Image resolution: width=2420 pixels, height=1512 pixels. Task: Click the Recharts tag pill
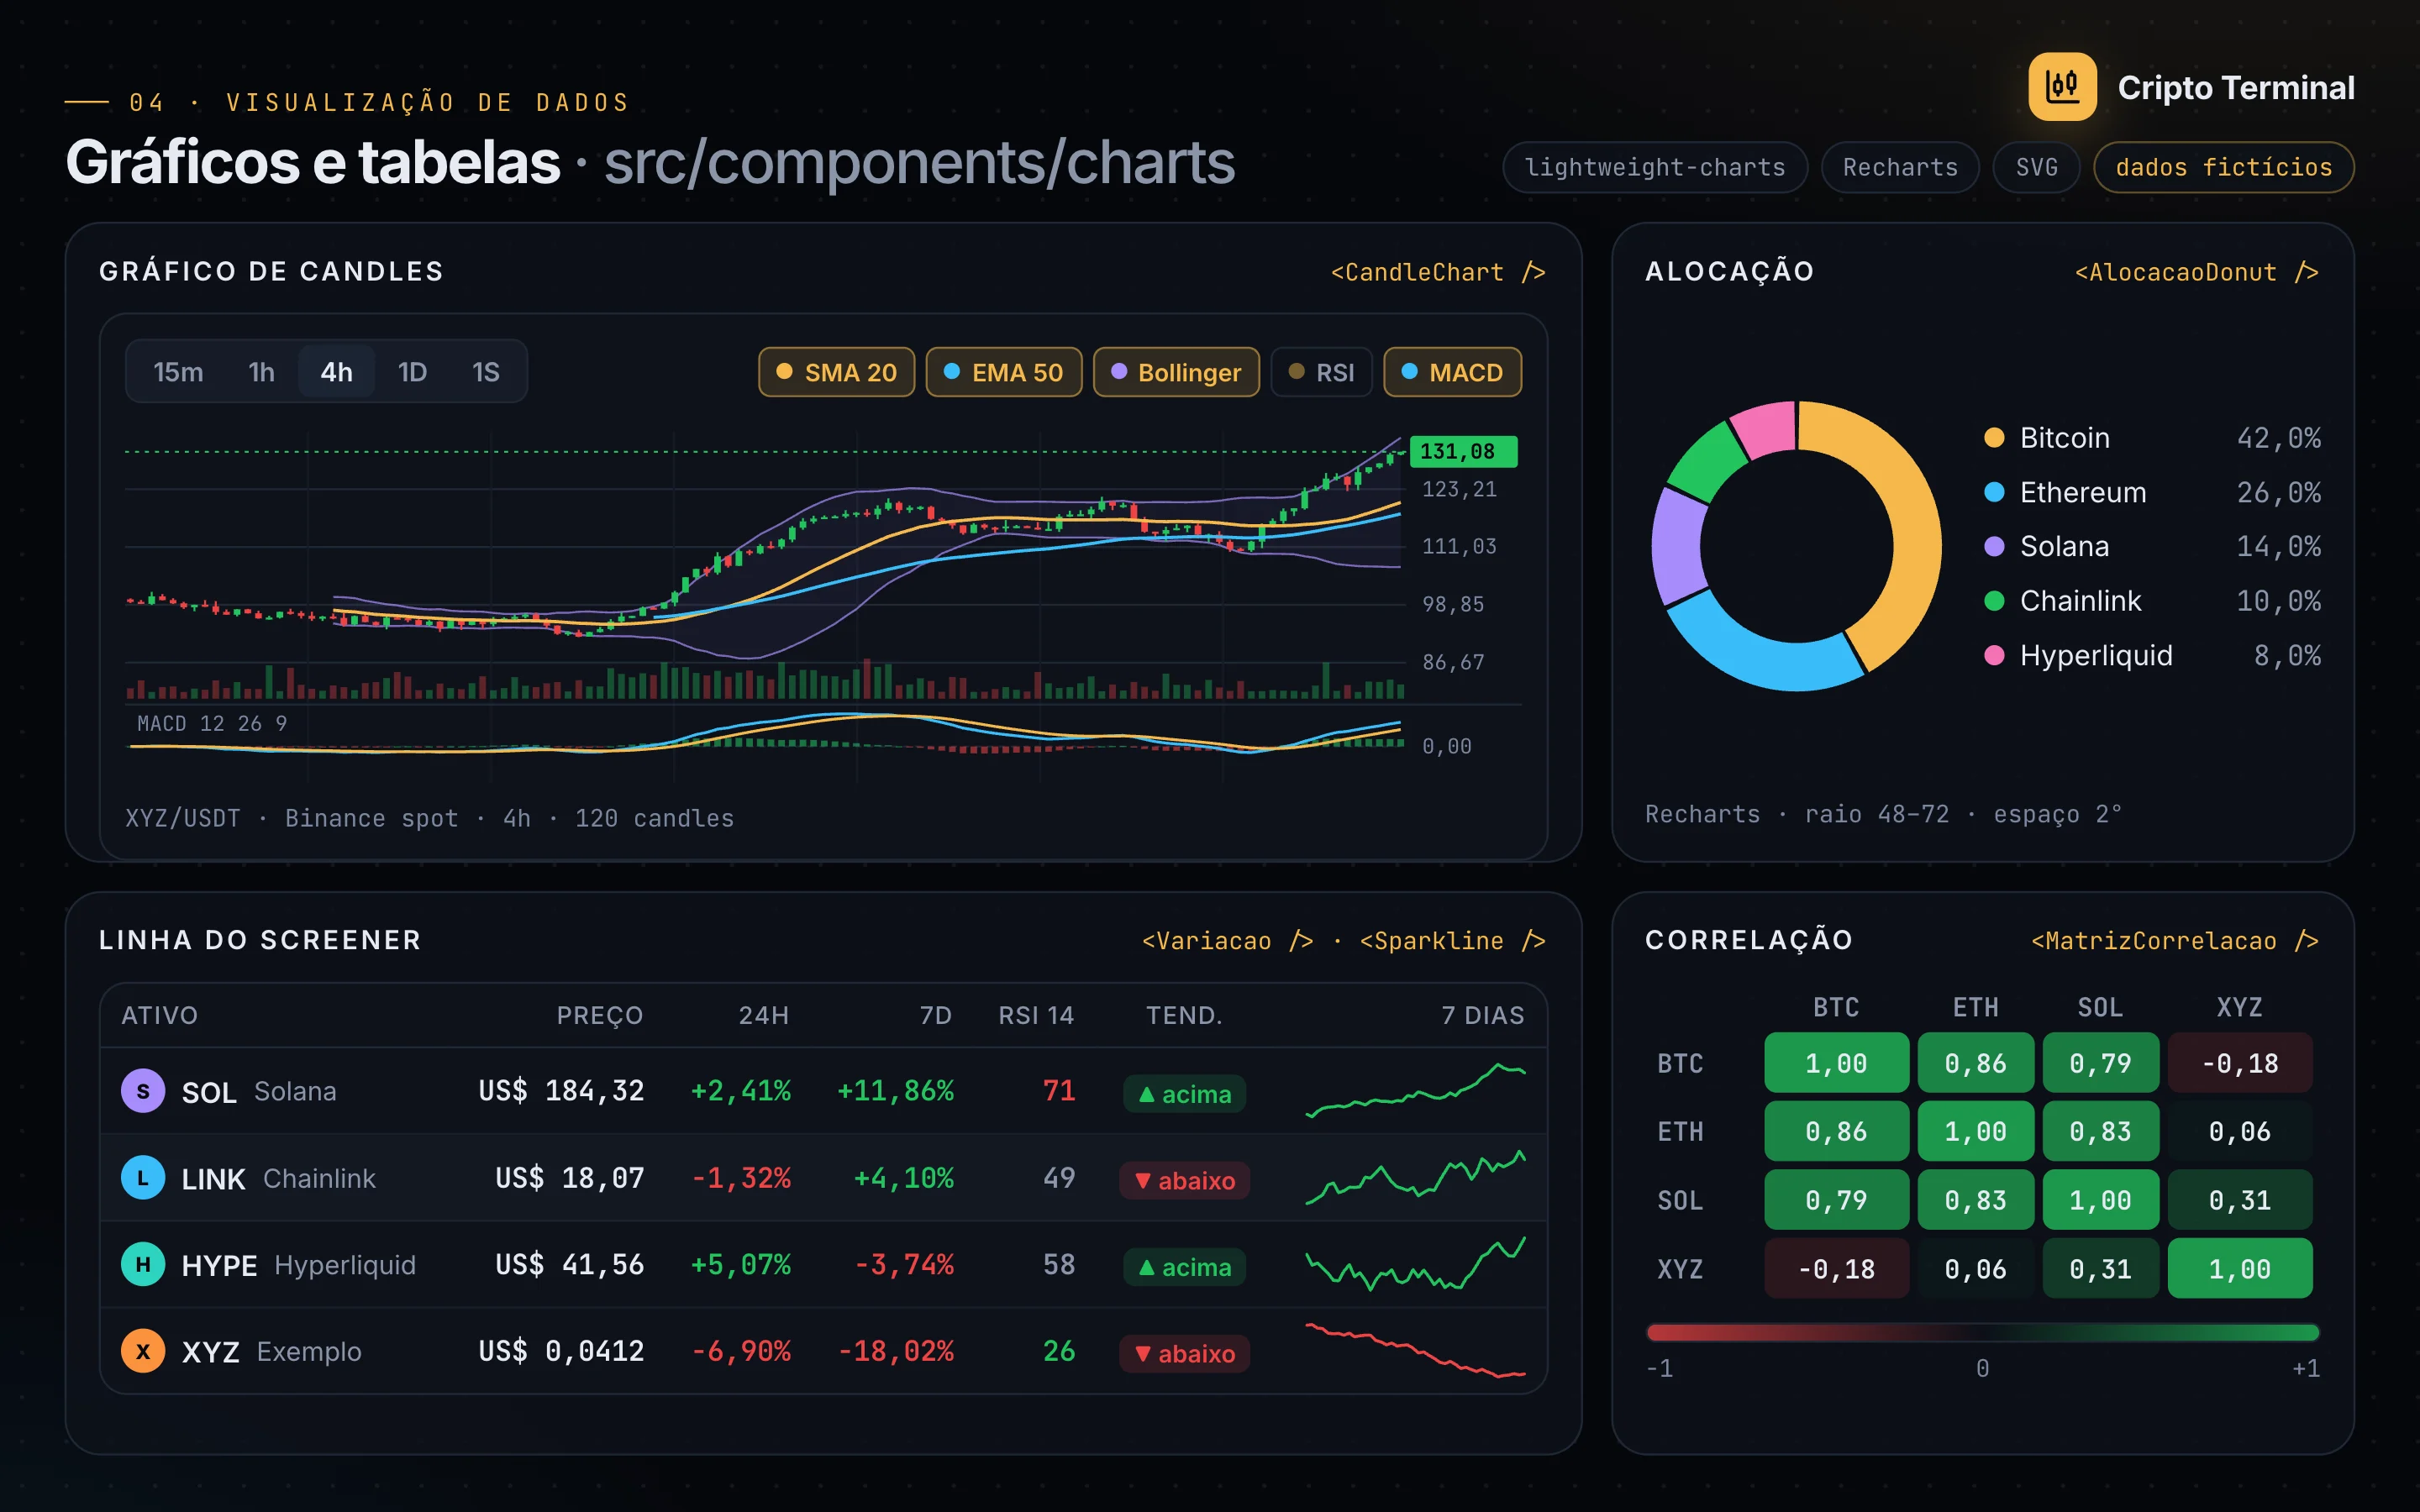[1900, 167]
